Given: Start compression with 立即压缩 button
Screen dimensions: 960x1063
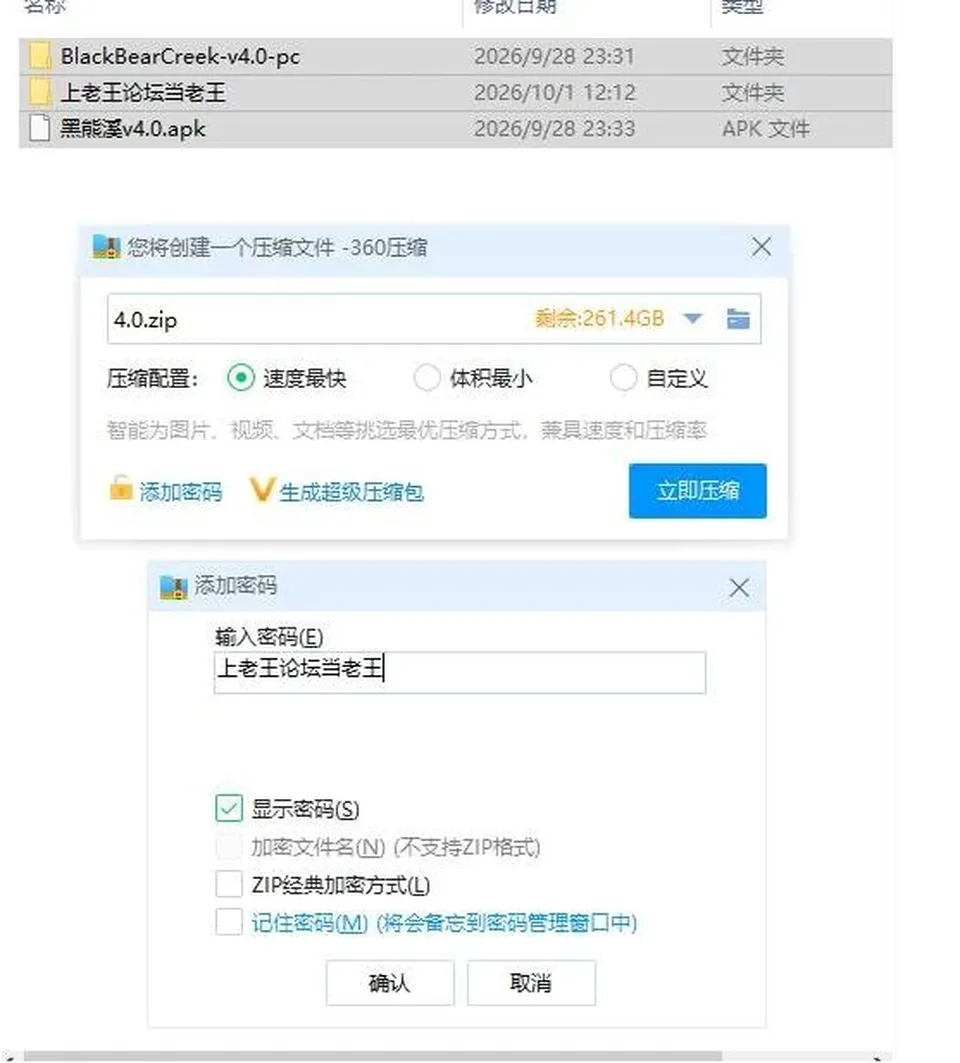Looking at the screenshot, I should tap(698, 491).
